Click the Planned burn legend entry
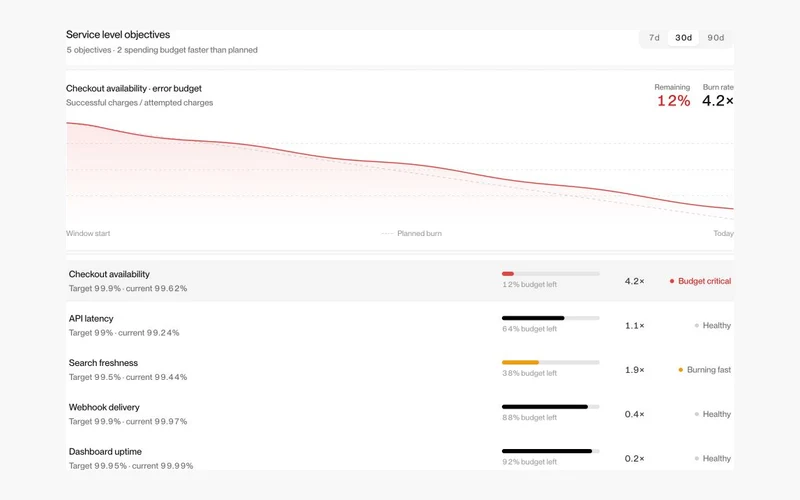800x500 pixels. point(412,234)
